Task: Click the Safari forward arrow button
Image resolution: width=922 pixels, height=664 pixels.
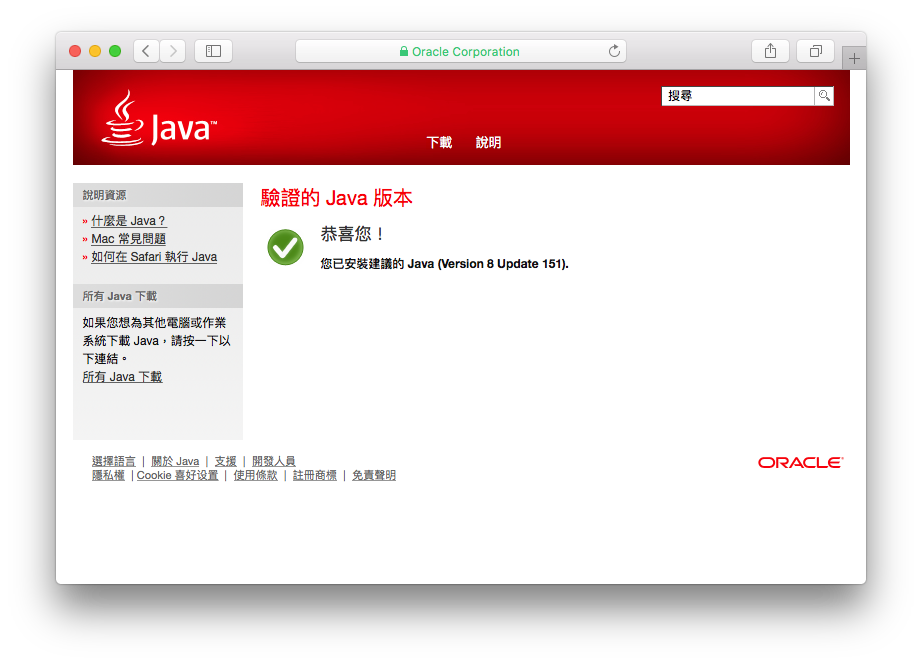Action: [x=172, y=51]
